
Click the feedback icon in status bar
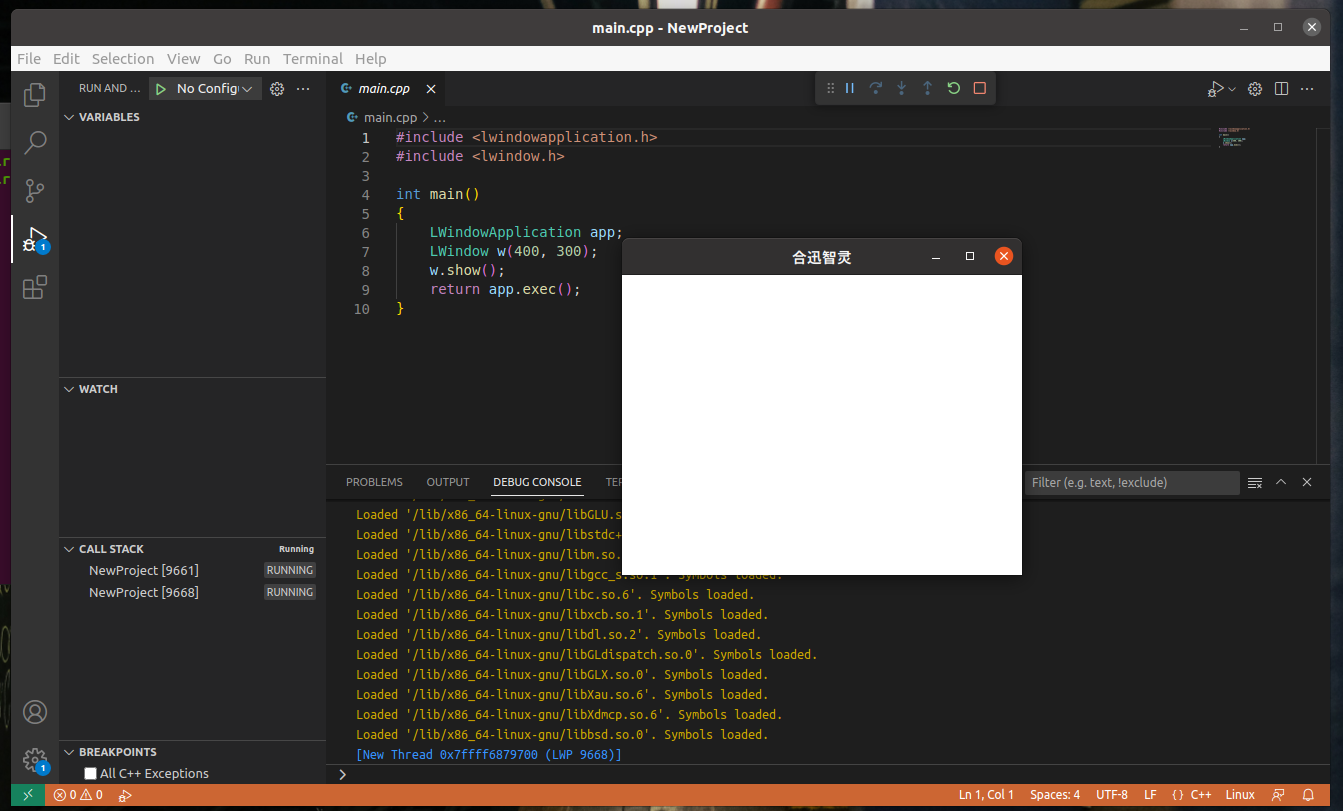pos(1278,795)
